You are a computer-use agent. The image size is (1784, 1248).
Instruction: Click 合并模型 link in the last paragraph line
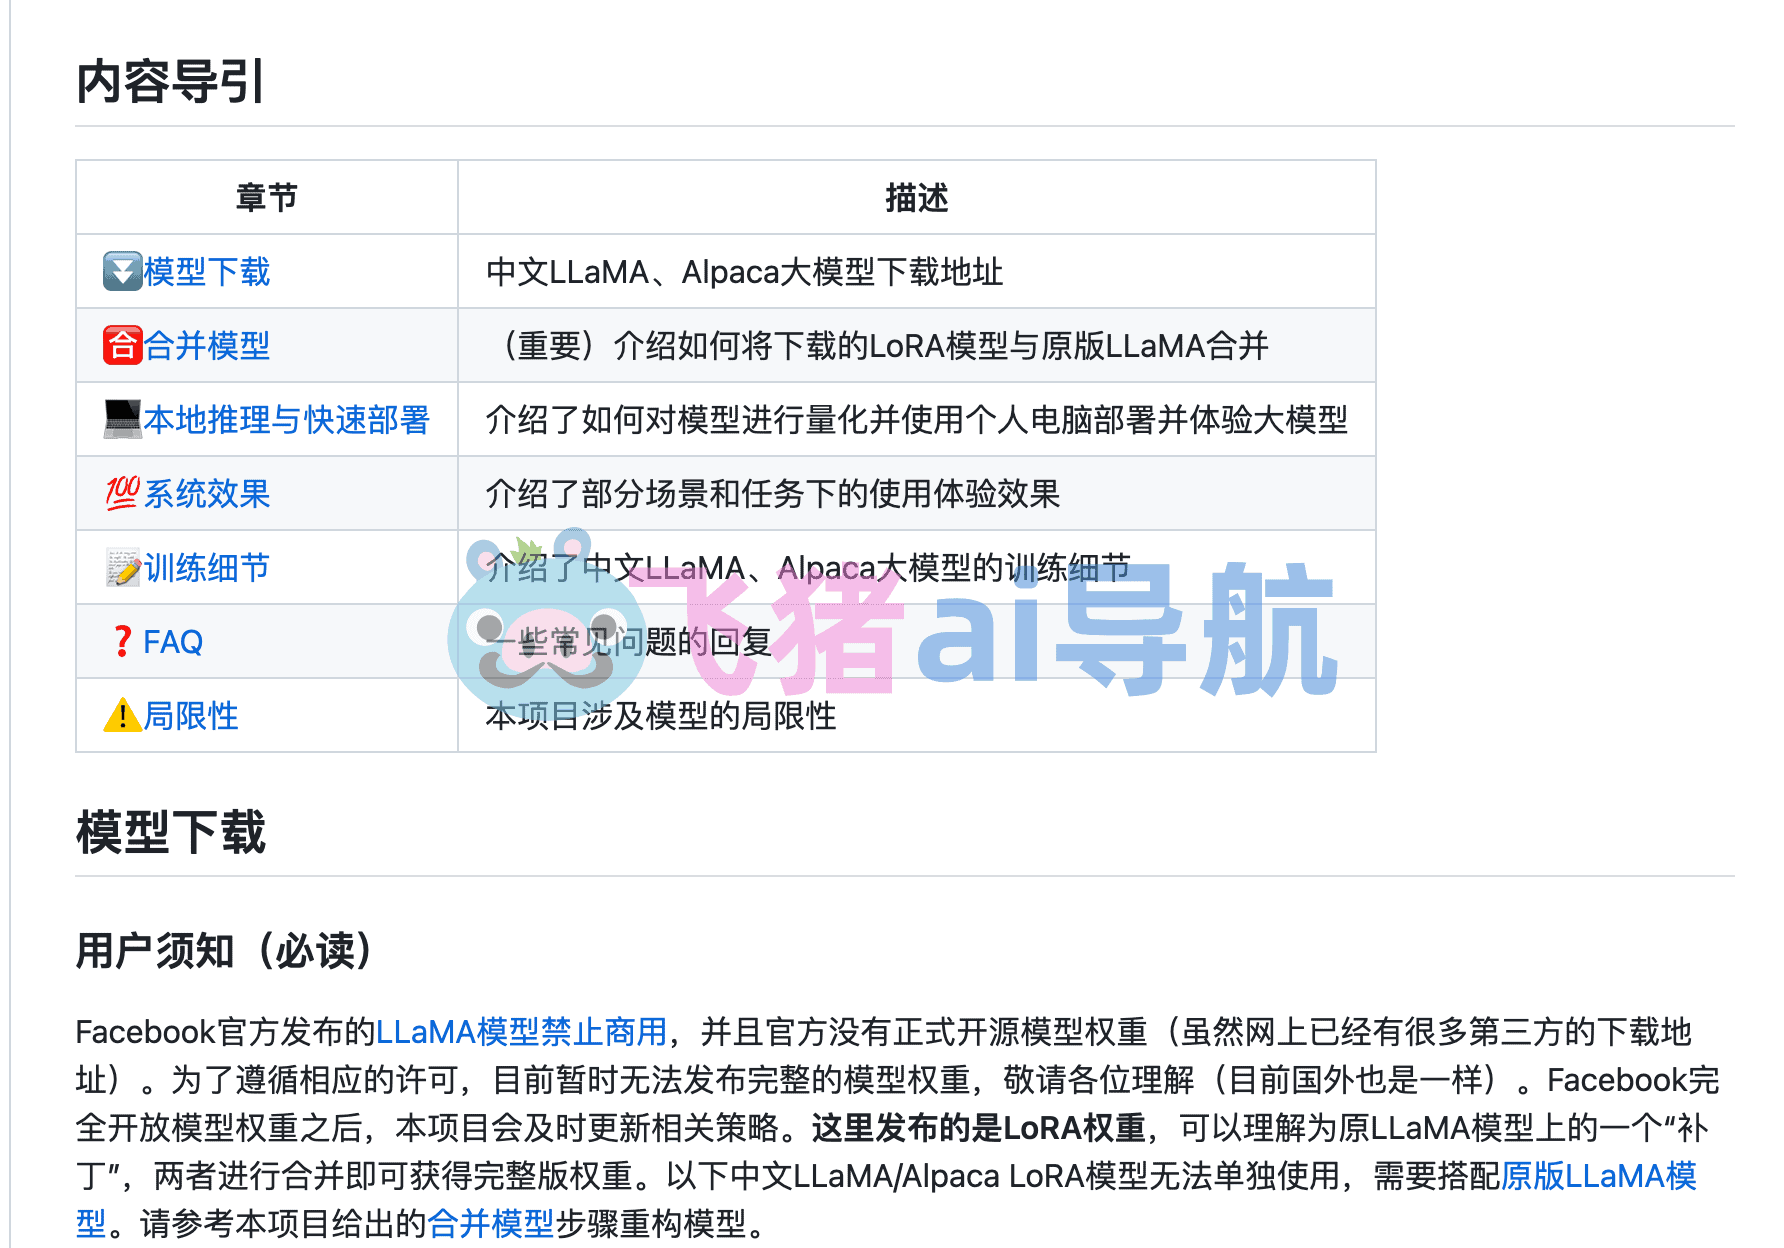point(490,1223)
